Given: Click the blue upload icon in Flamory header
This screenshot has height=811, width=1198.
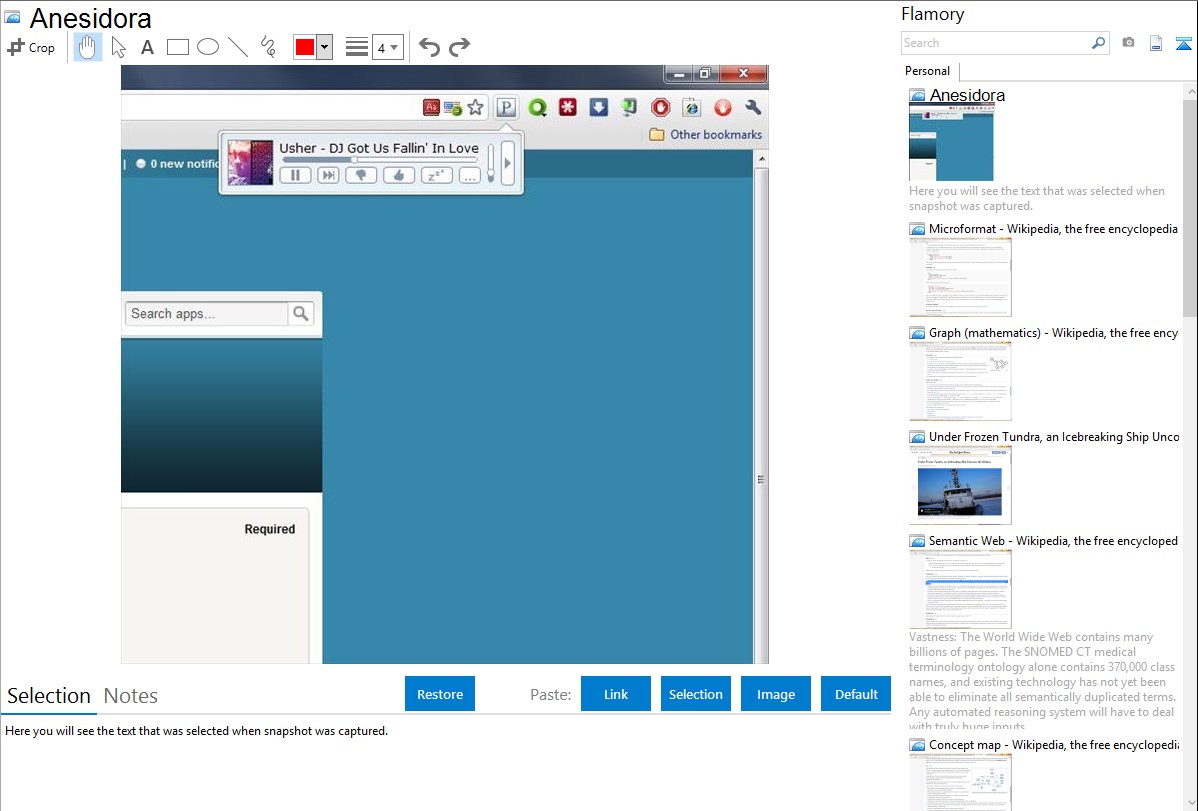Looking at the screenshot, I should click(x=1183, y=43).
